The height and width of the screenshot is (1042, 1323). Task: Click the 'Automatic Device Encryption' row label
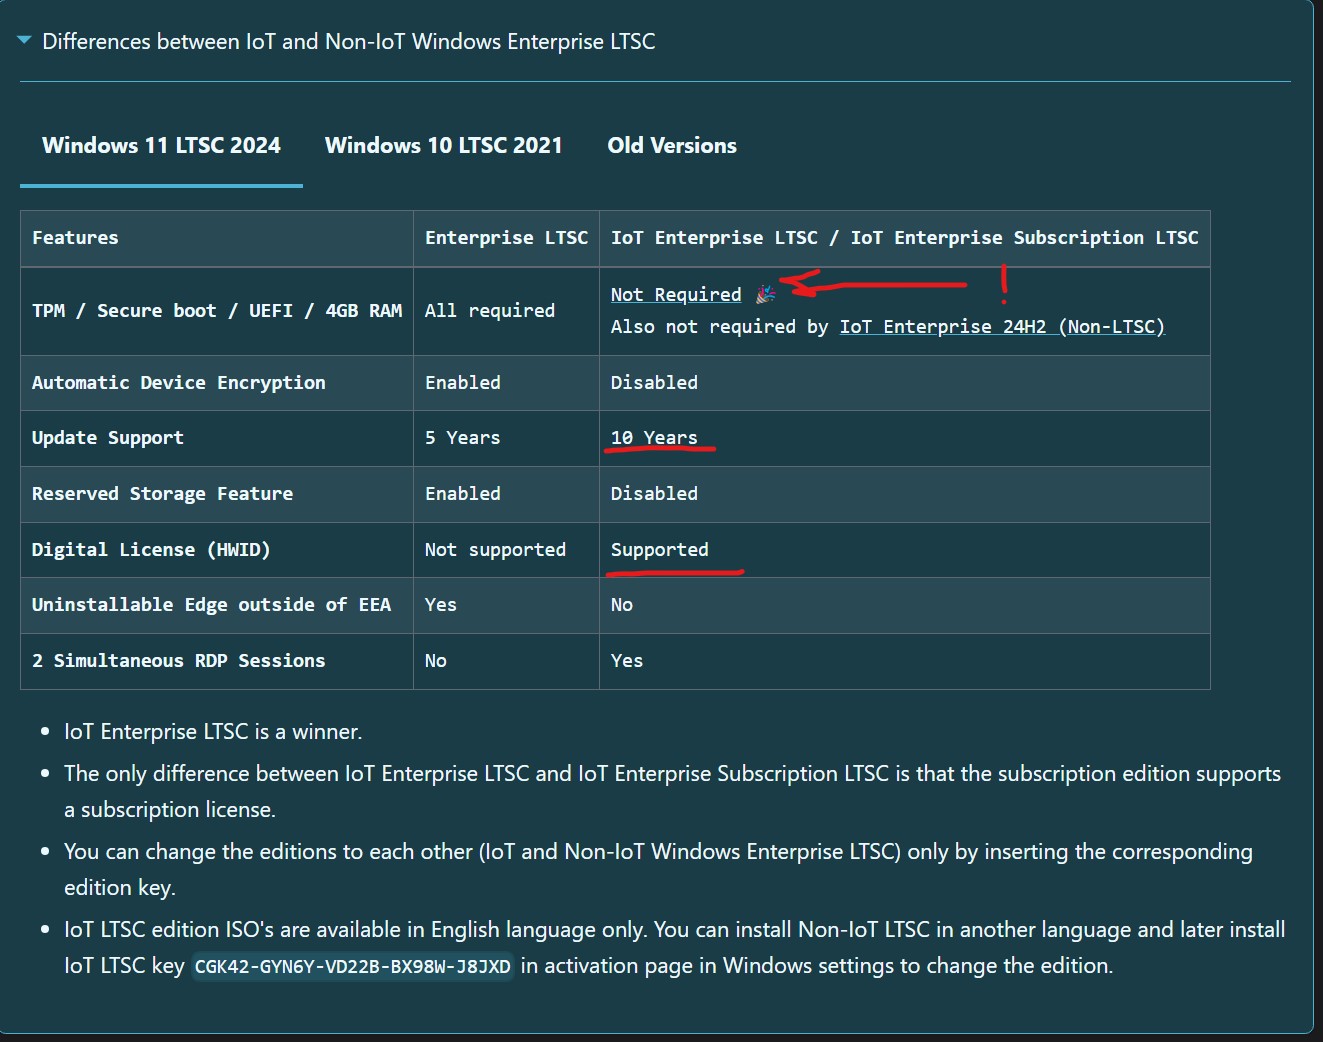178,383
